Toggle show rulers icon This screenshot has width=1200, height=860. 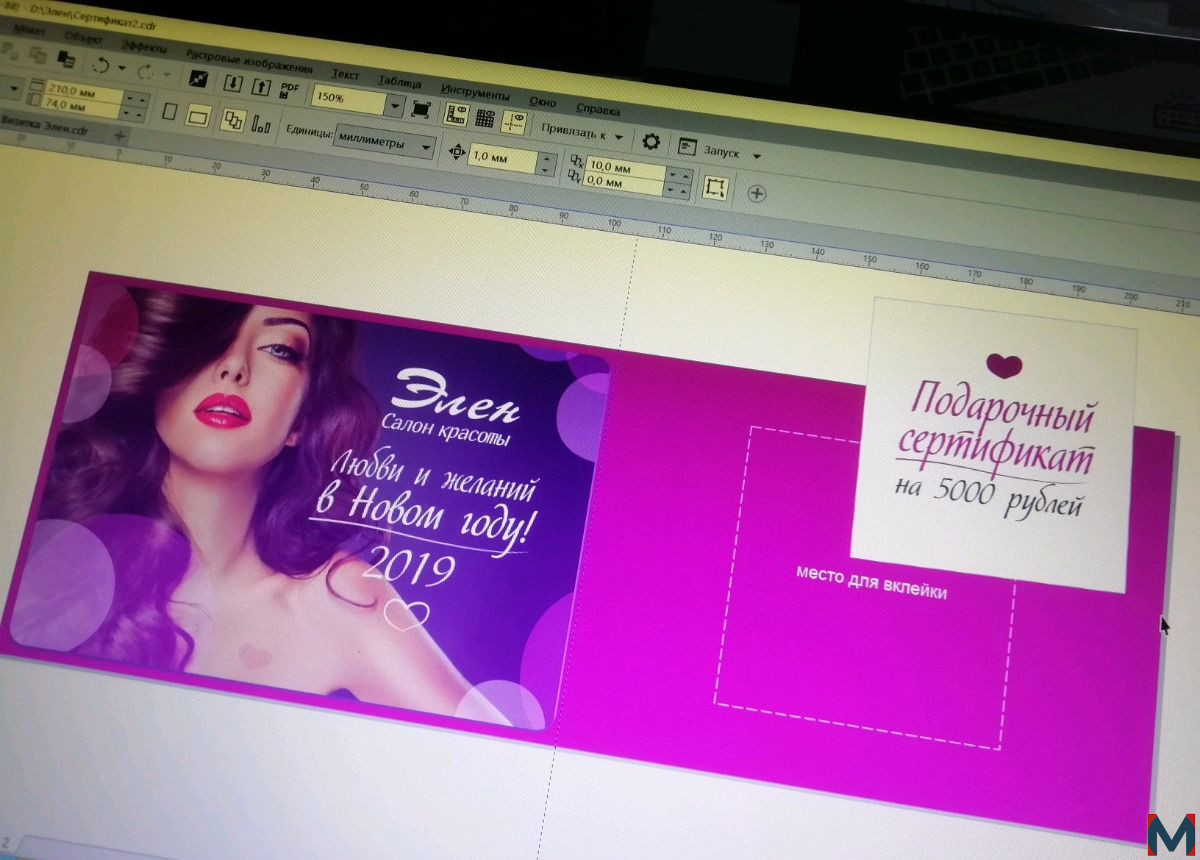tap(456, 113)
